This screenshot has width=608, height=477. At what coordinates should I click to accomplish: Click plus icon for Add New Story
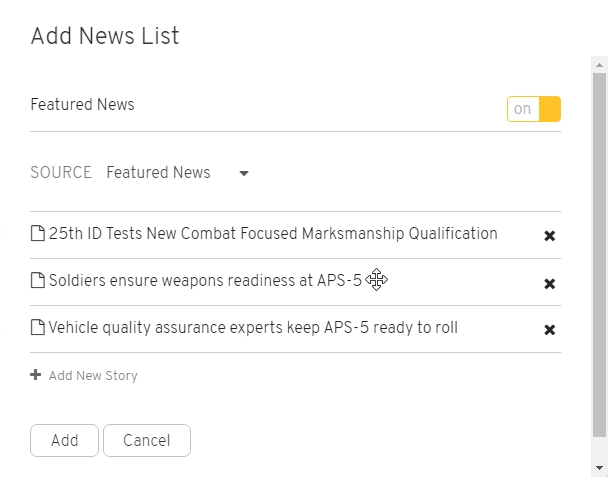[36, 375]
